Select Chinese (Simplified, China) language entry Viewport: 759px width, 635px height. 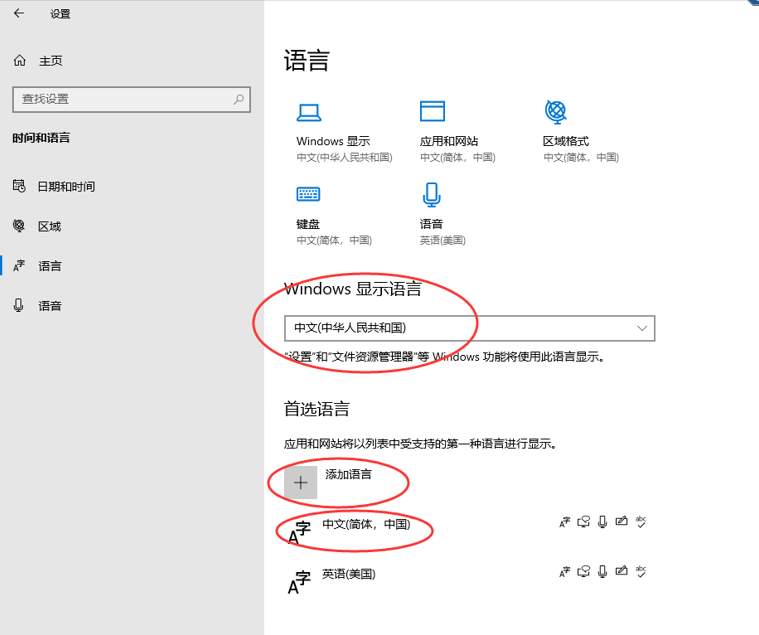(x=366, y=524)
